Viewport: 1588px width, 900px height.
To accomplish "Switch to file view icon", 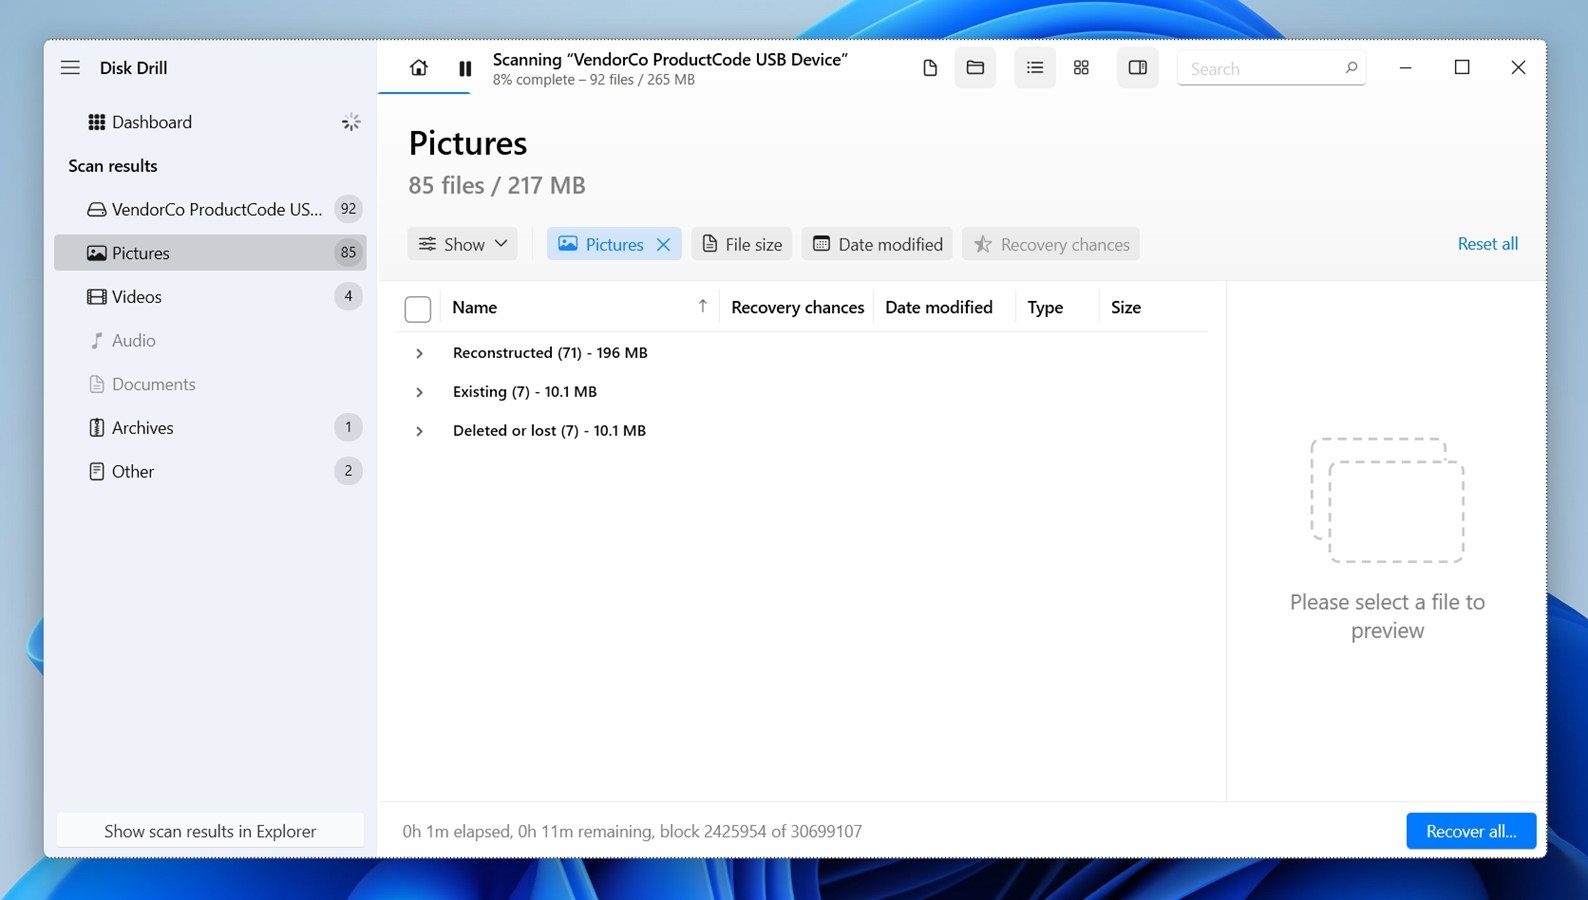I will pos(930,68).
